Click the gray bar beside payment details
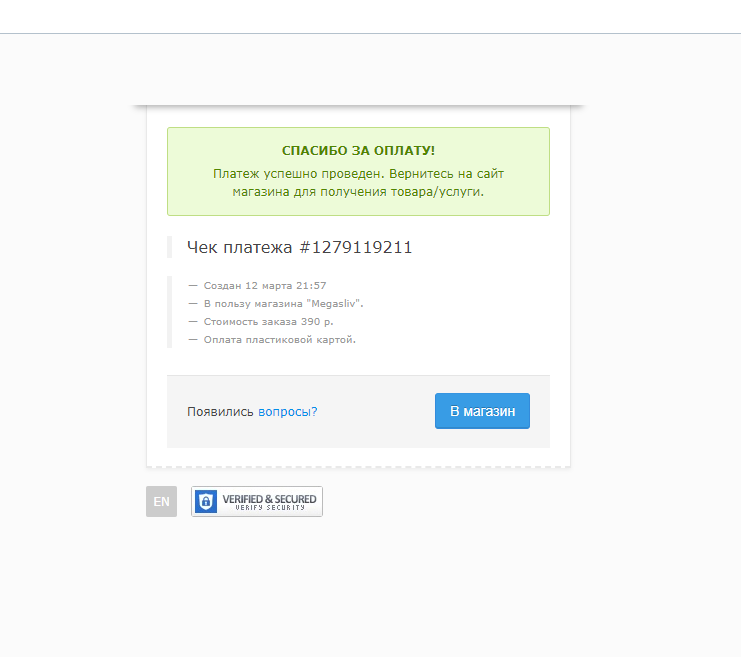This screenshot has width=741, height=657. pos(170,312)
